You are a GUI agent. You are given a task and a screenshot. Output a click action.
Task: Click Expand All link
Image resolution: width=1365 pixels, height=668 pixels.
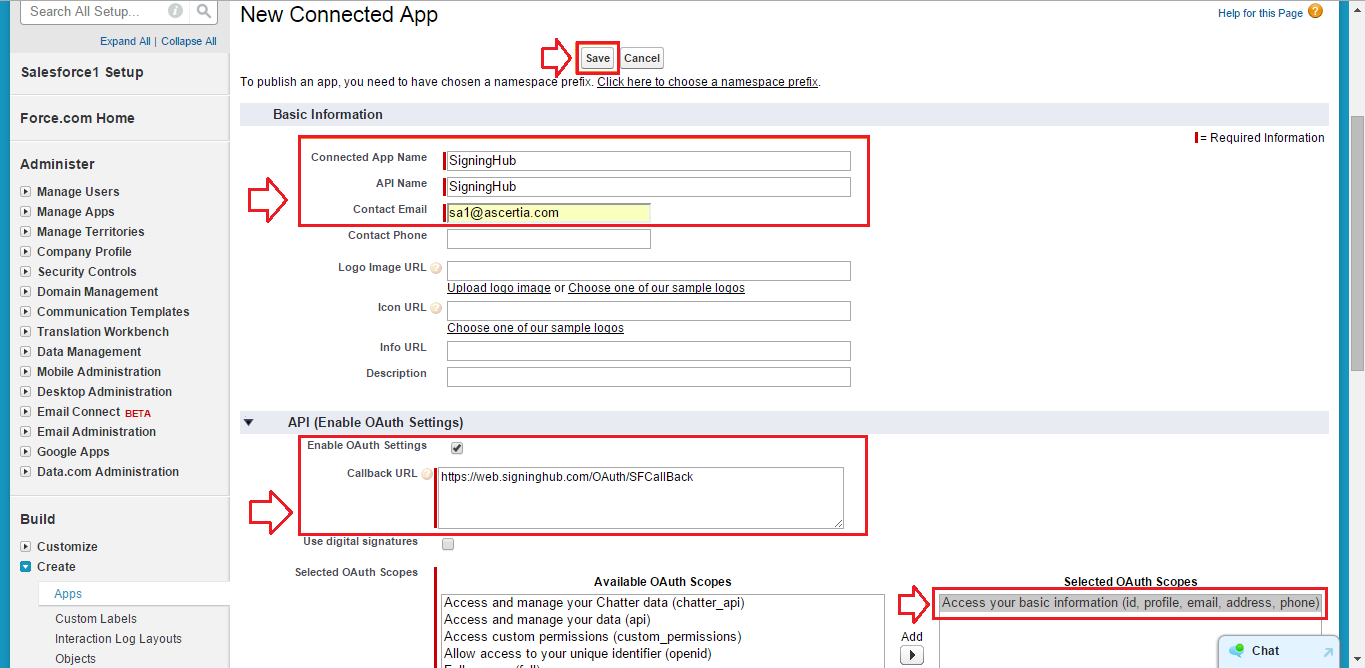(x=125, y=41)
